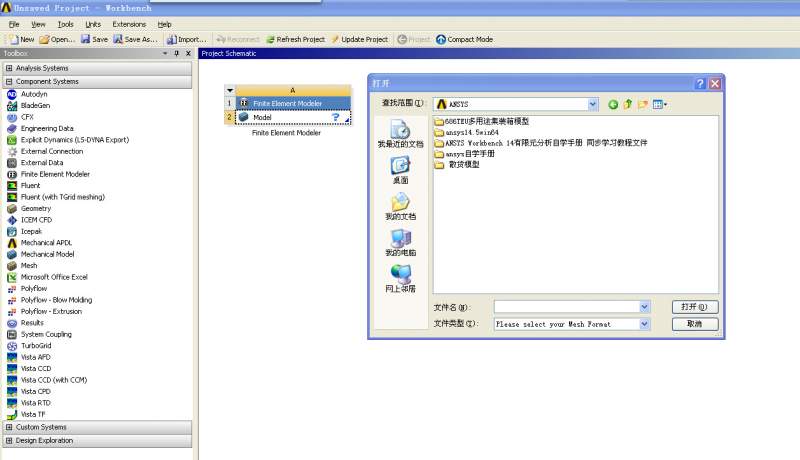Click the Explicit Dynamics (LS-DYNA Export) icon
This screenshot has height=460, width=800.
(x=12, y=140)
